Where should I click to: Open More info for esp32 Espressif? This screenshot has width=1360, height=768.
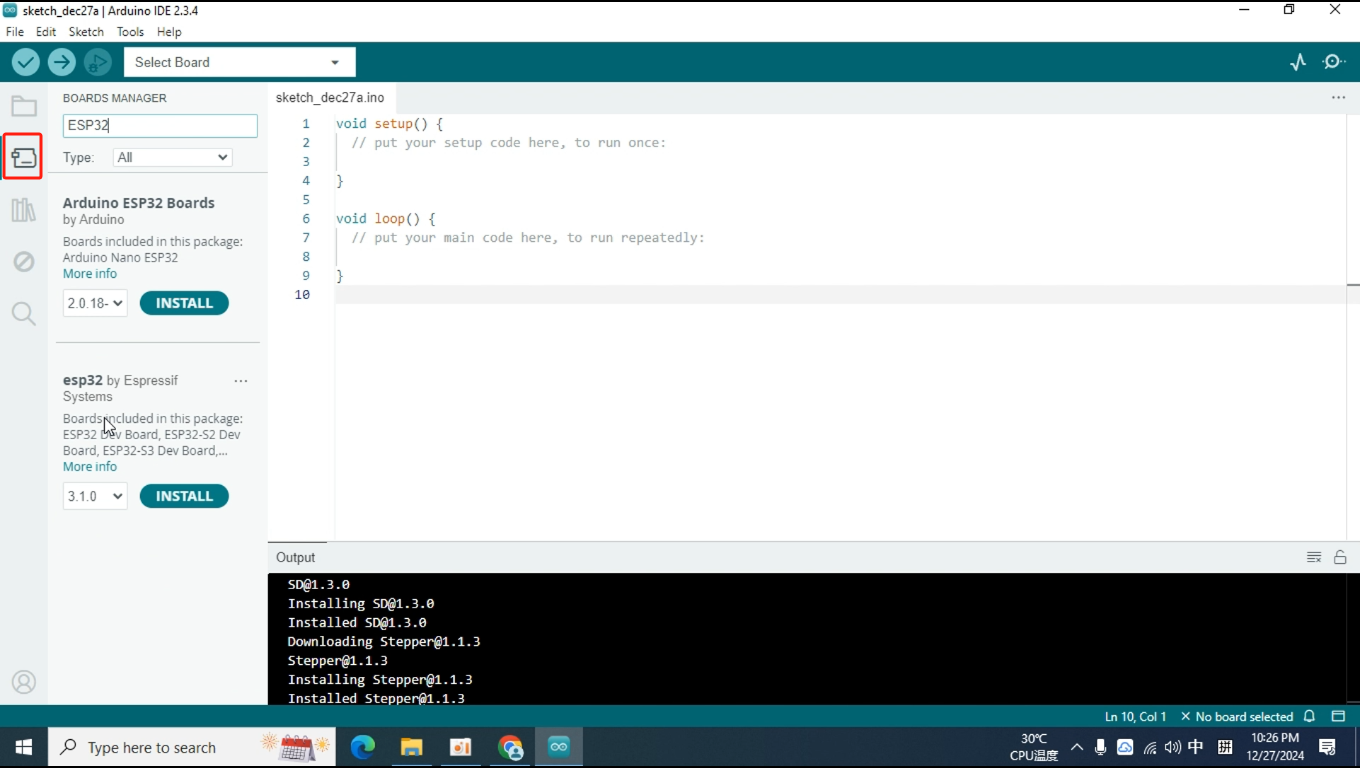click(90, 467)
